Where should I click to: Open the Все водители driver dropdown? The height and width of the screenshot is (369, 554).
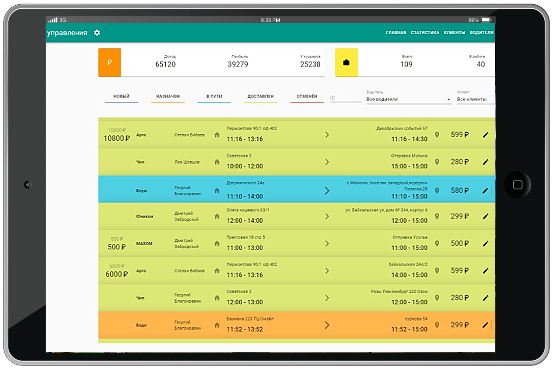408,99
